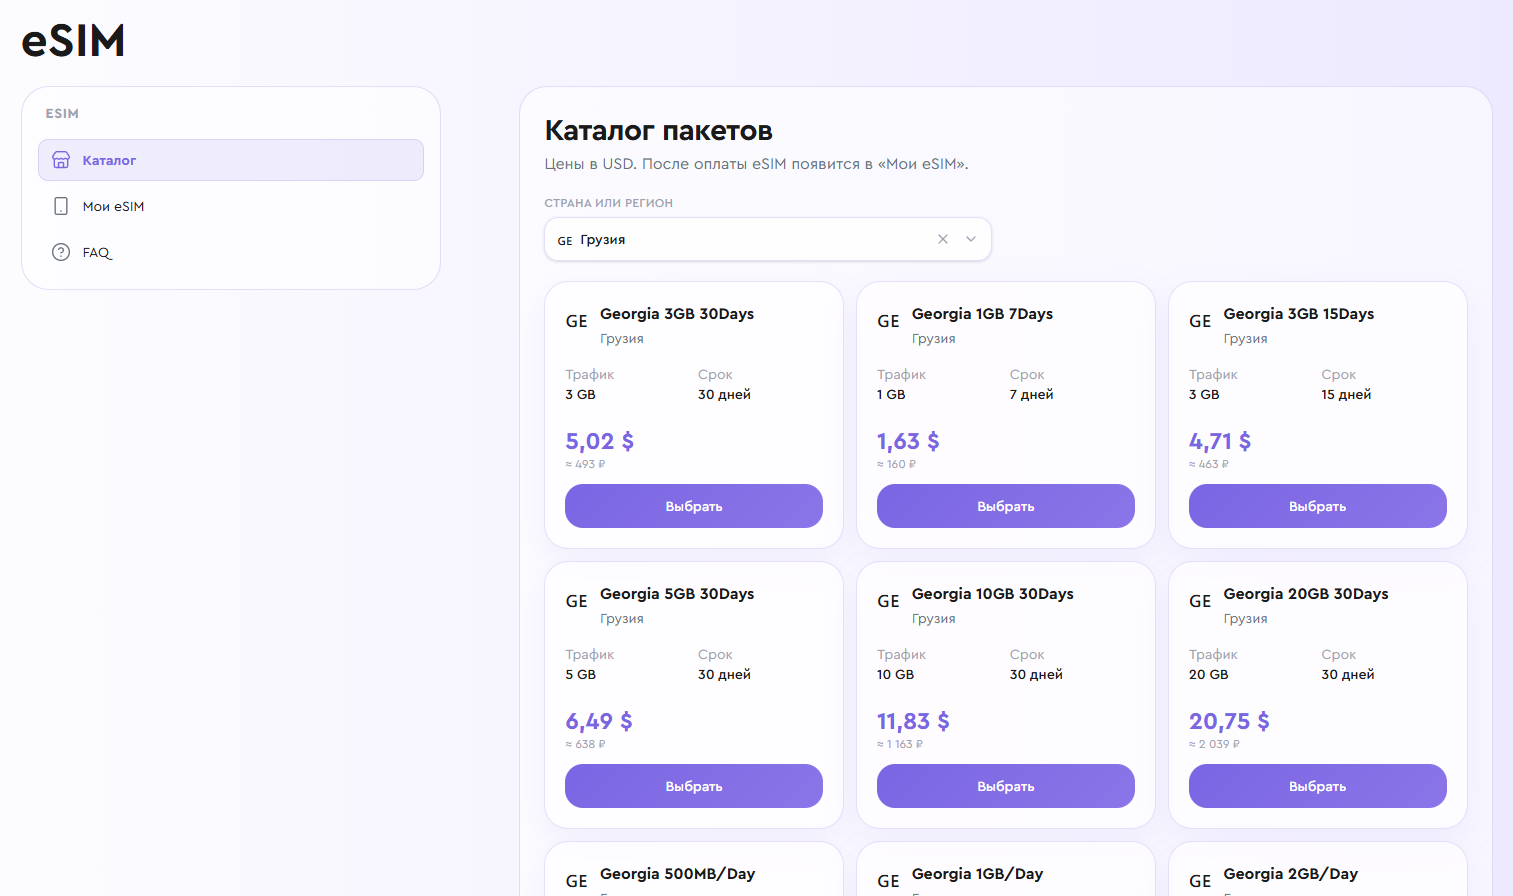Screen dimensions: 1513x896
Task: Click the FAQ question mark icon
Action: pos(61,252)
